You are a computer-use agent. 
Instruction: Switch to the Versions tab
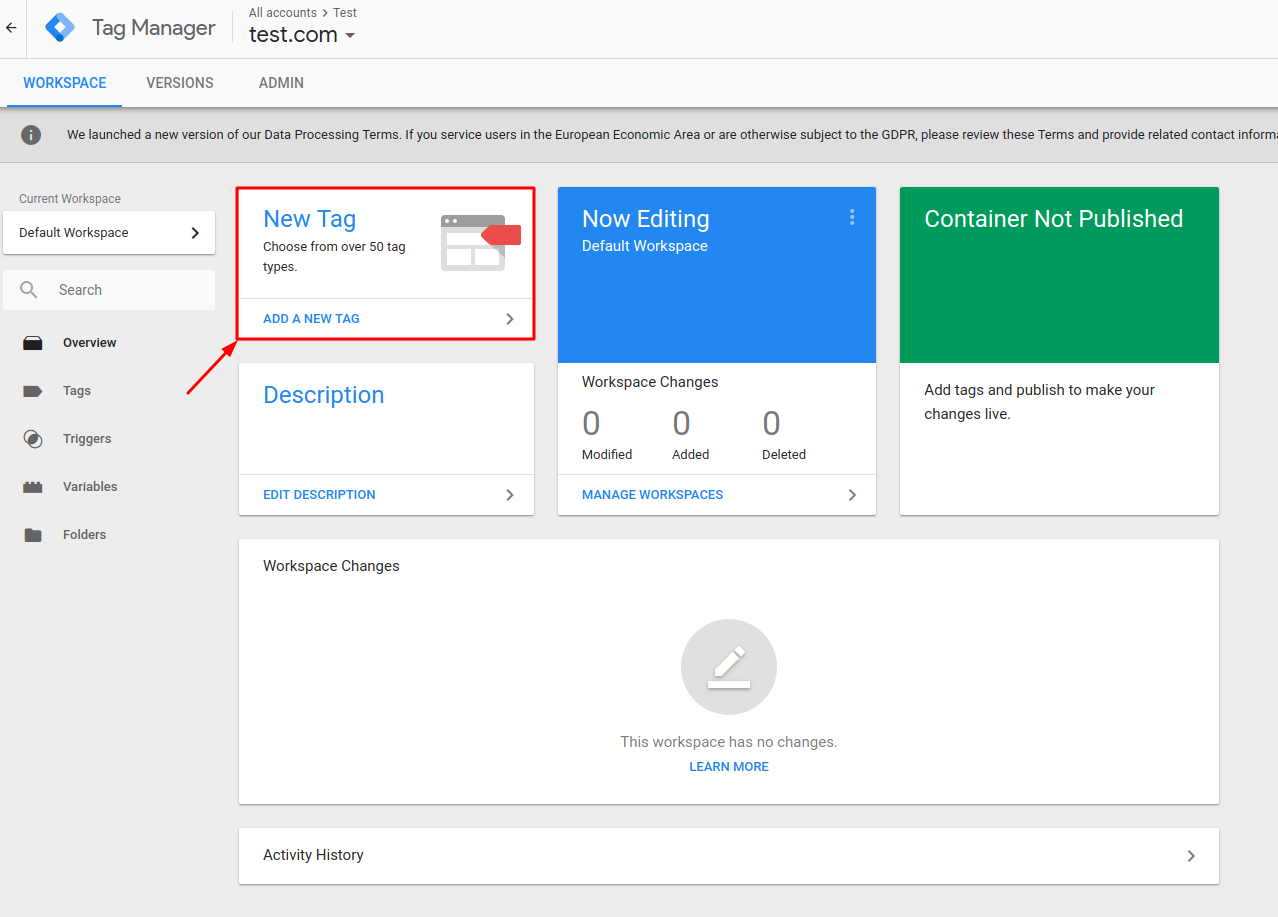180,83
